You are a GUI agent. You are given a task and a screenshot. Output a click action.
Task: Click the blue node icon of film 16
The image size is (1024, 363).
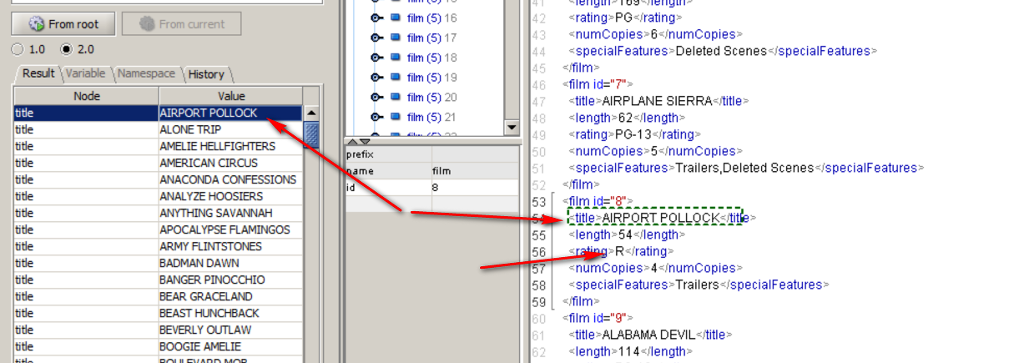pyautogui.click(x=396, y=18)
